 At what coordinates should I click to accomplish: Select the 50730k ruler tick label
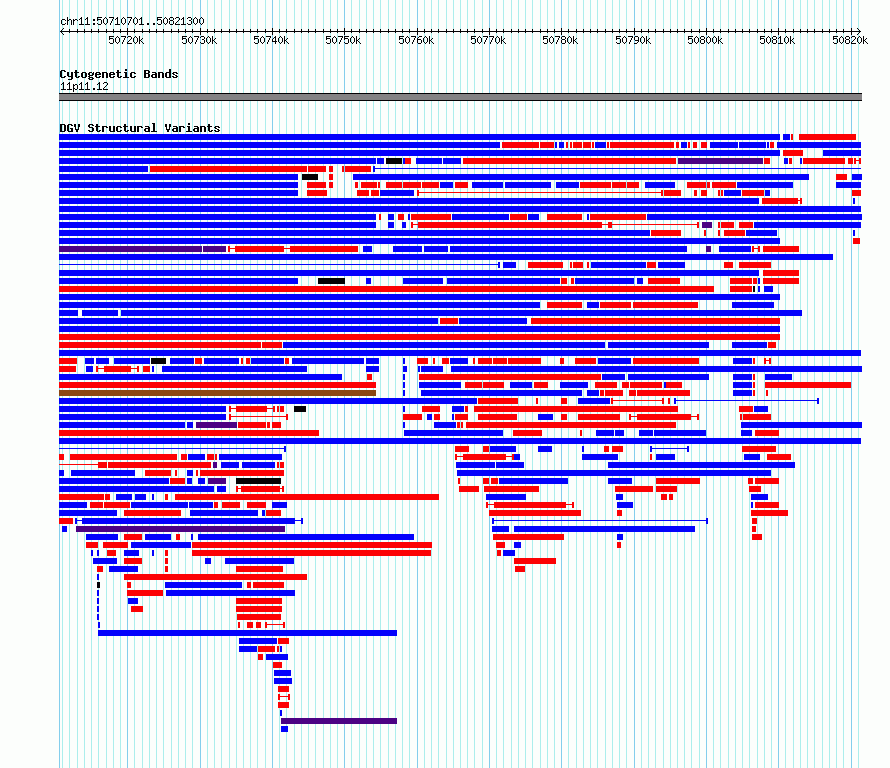(x=199, y=40)
